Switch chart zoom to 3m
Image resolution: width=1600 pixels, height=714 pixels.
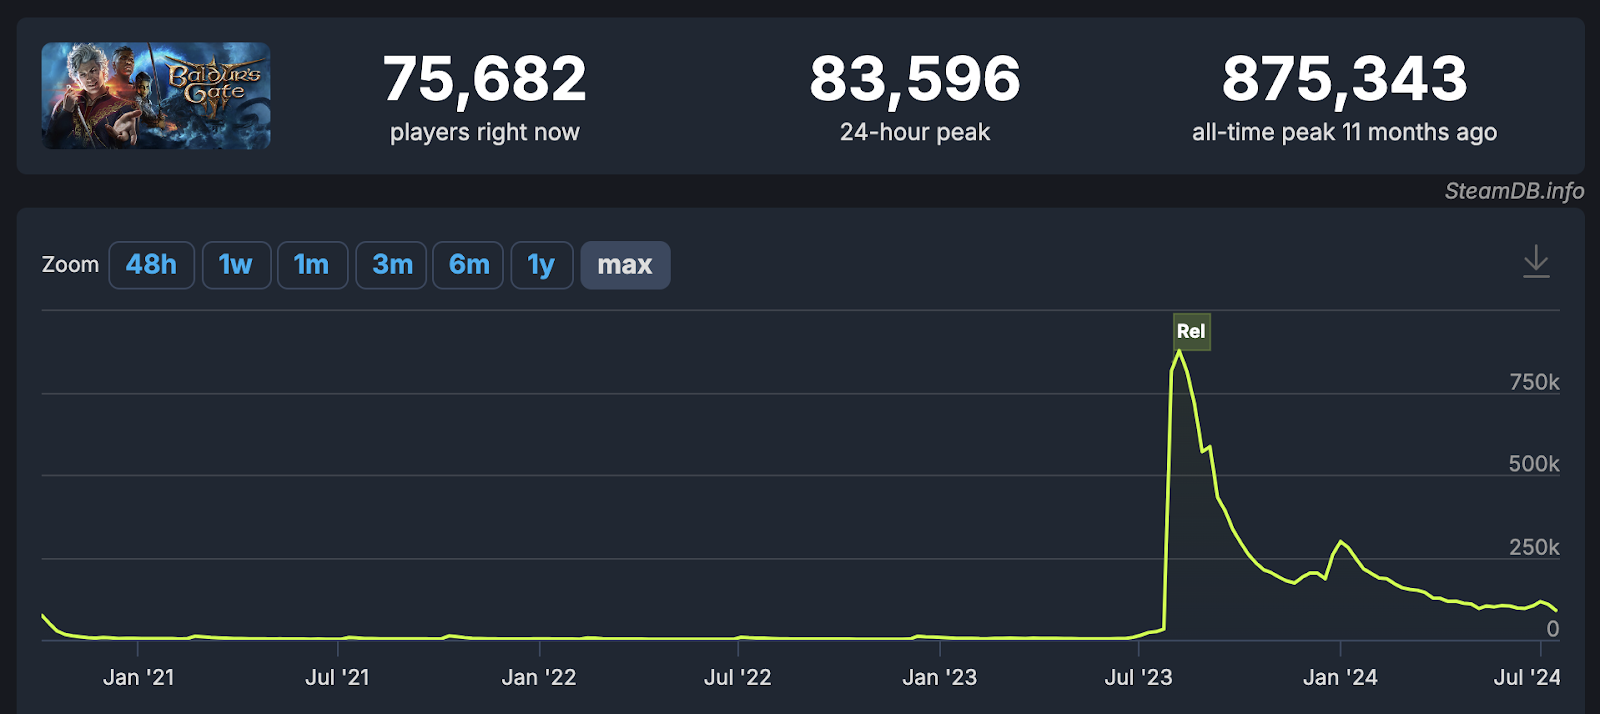coord(392,265)
